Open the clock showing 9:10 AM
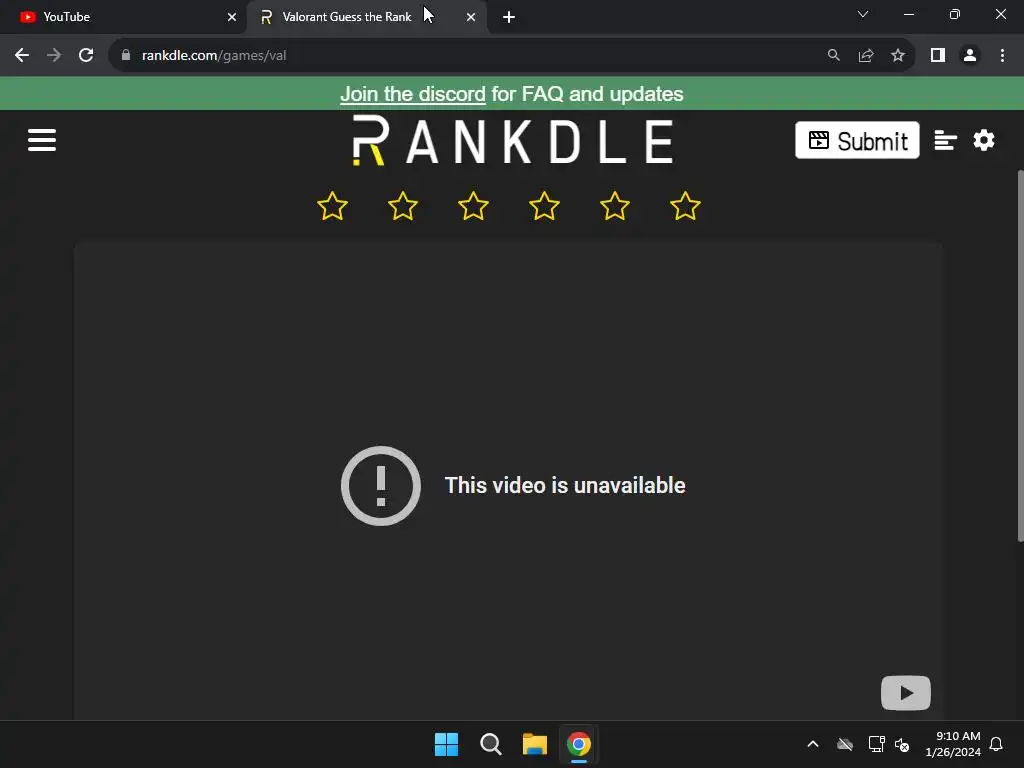The image size is (1024, 768). coord(953,744)
